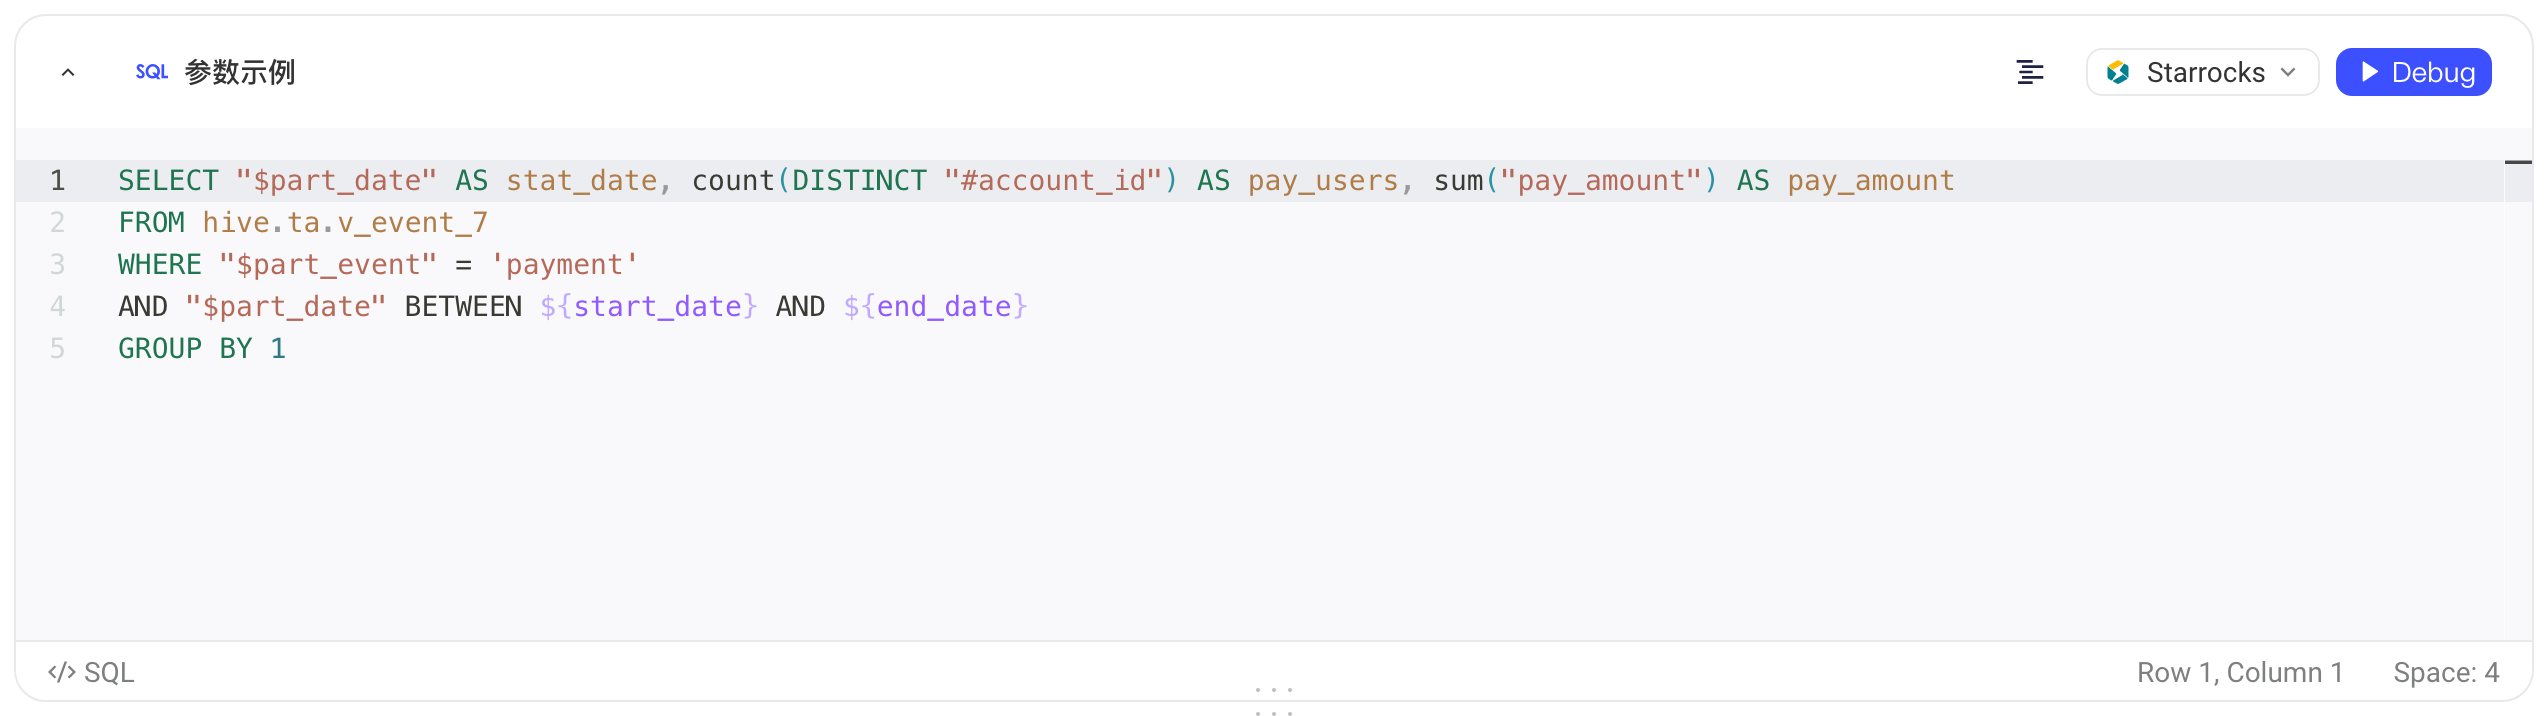Click the 参数示例 title text
Screen dimensions: 2548x716
[x=240, y=72]
